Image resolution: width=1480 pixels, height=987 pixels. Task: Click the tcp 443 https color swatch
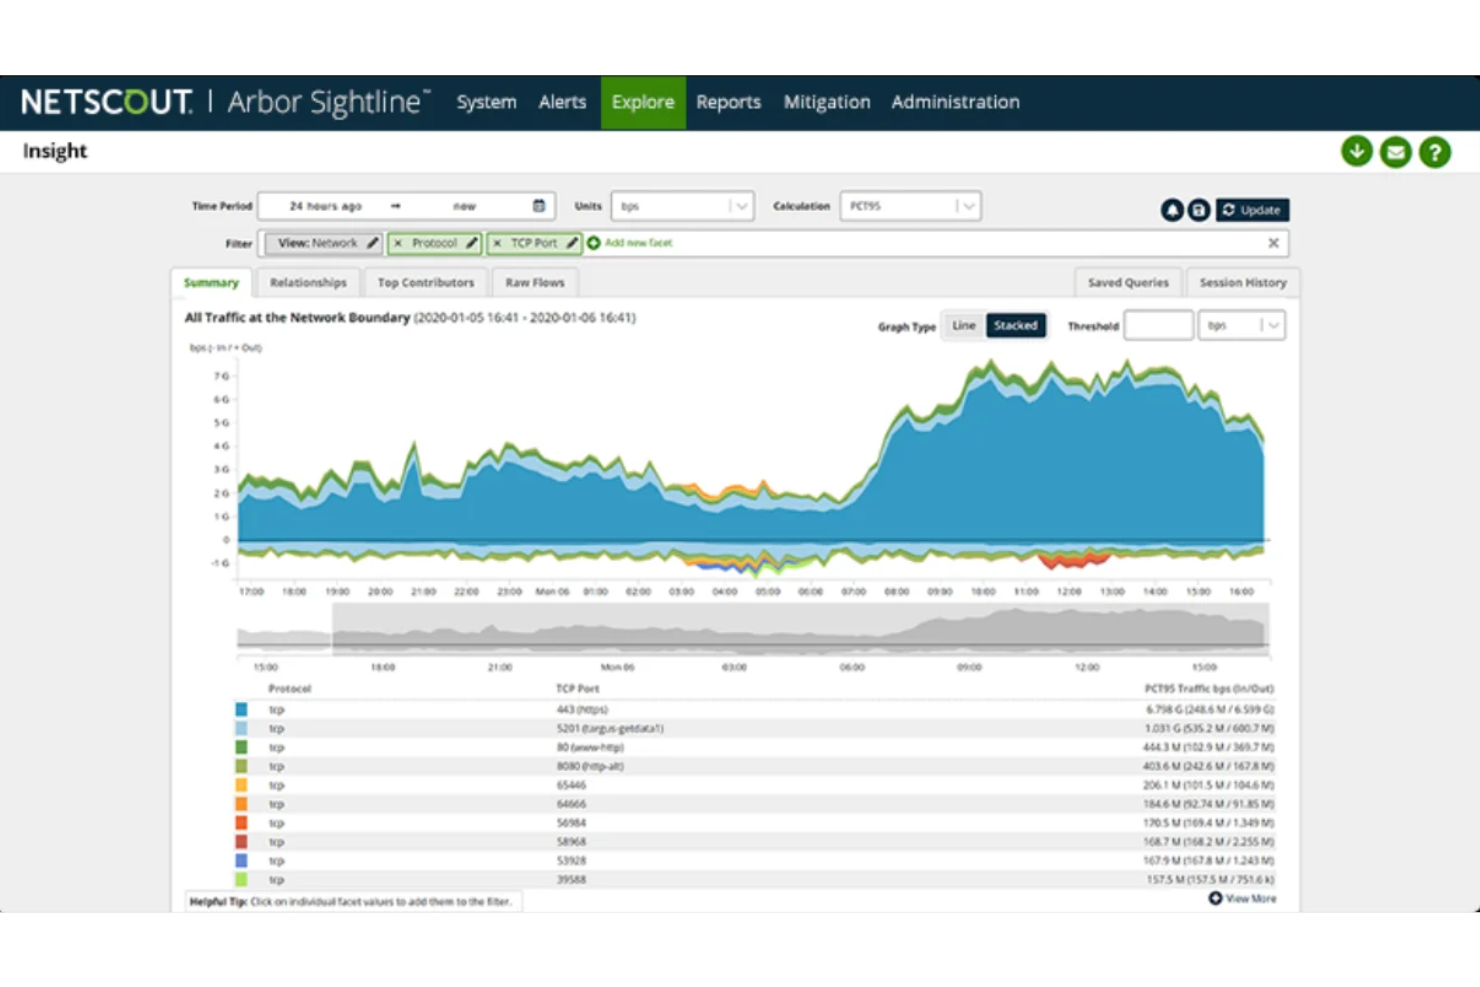241,709
